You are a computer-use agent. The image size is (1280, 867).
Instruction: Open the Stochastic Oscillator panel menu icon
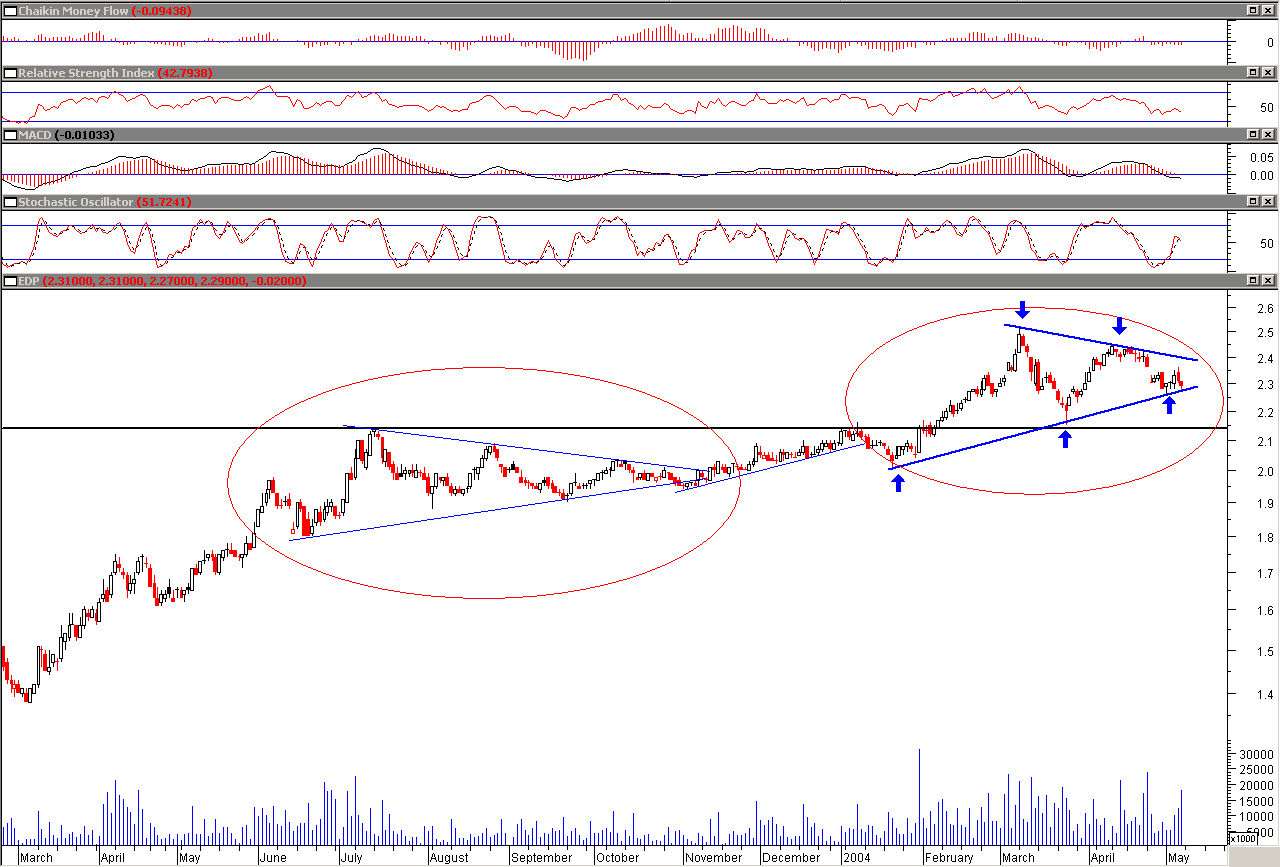[x=10, y=202]
